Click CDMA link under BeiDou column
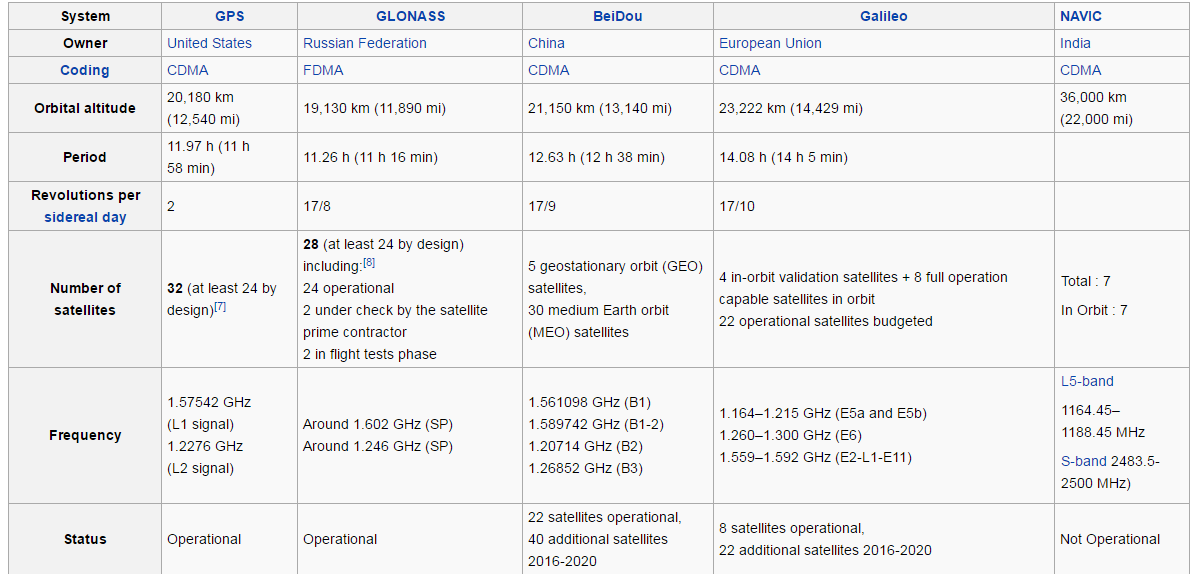Image resolution: width=1191 pixels, height=574 pixels. (549, 70)
